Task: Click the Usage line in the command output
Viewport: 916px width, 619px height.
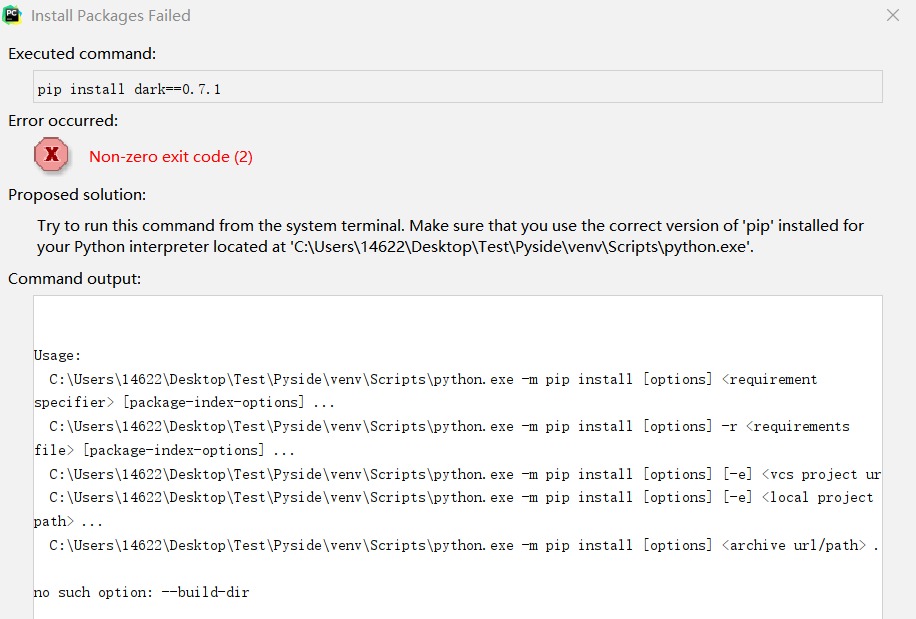Action: tap(55, 355)
